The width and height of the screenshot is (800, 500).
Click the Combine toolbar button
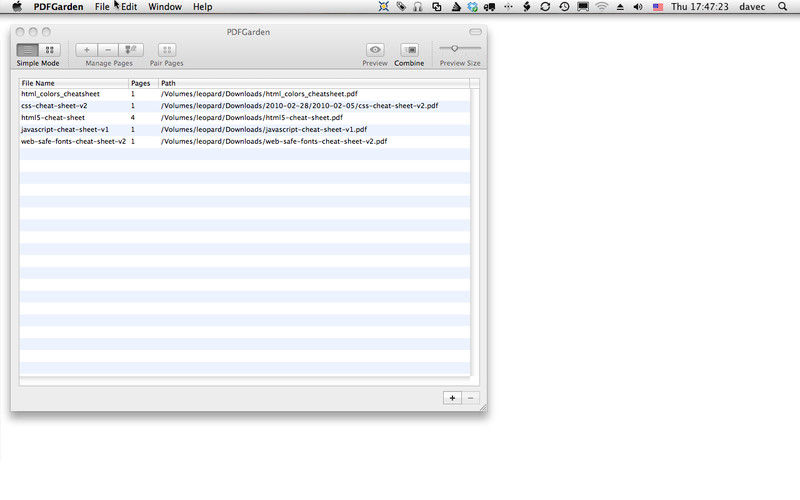[x=409, y=50]
